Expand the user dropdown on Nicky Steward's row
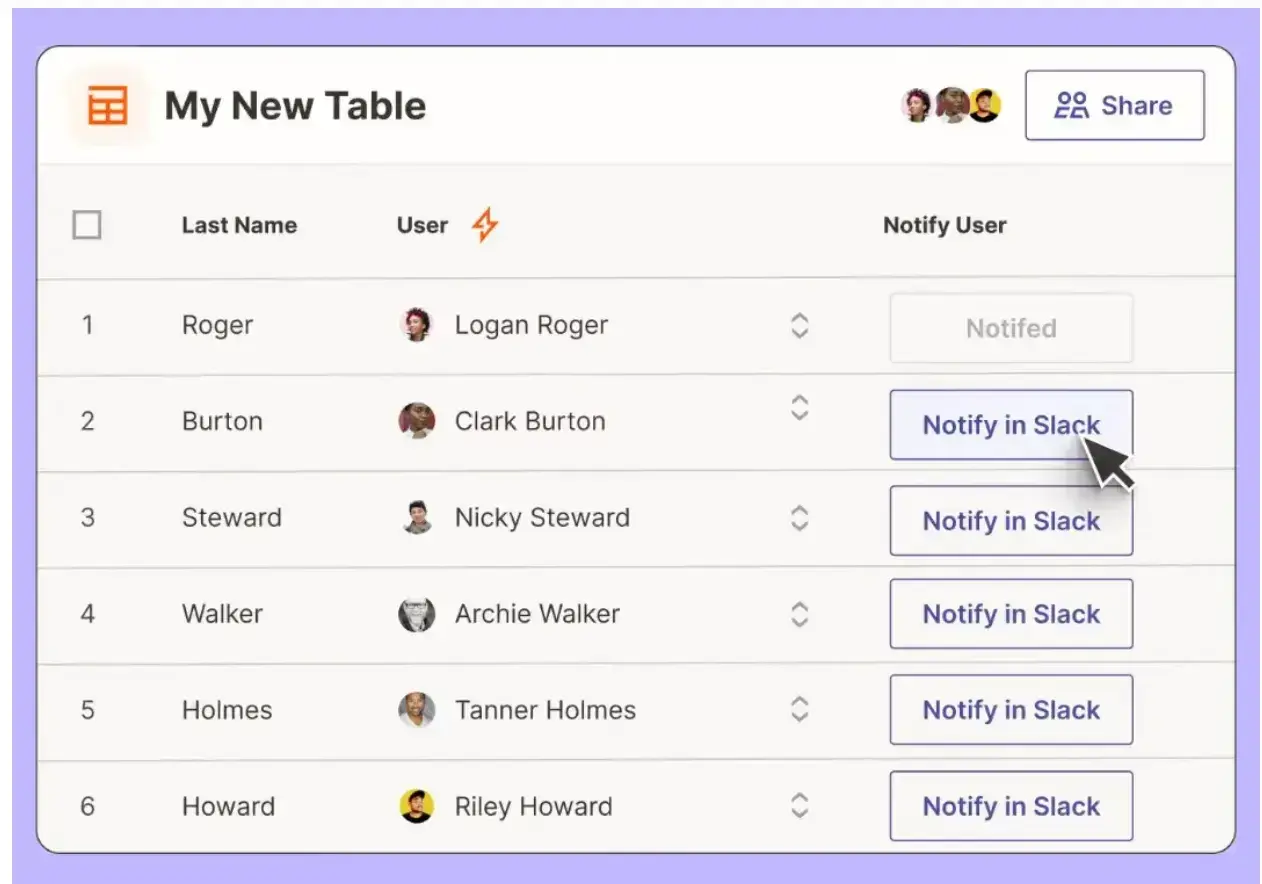The width and height of the screenshot is (1262, 884). pyautogui.click(x=799, y=517)
